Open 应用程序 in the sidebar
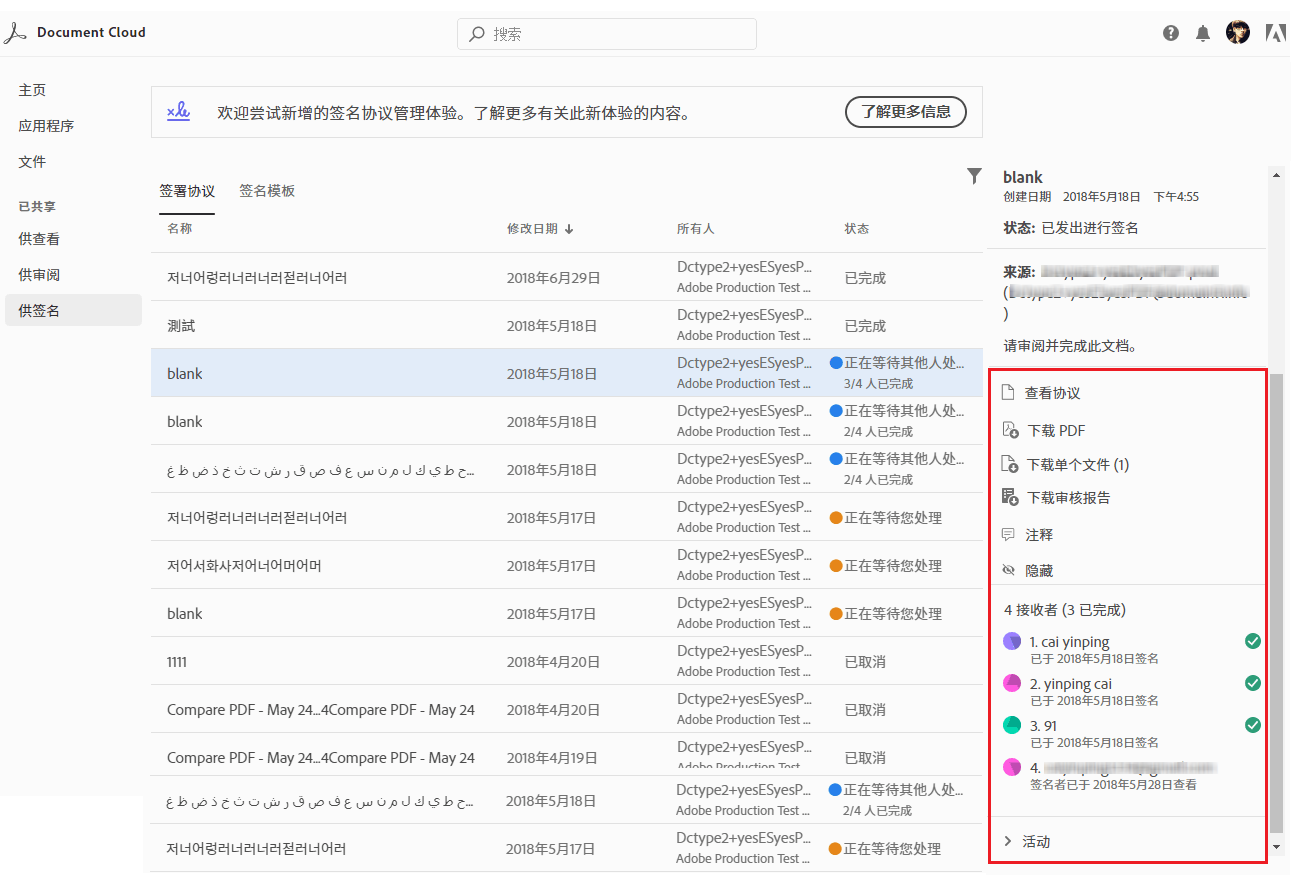 46,126
